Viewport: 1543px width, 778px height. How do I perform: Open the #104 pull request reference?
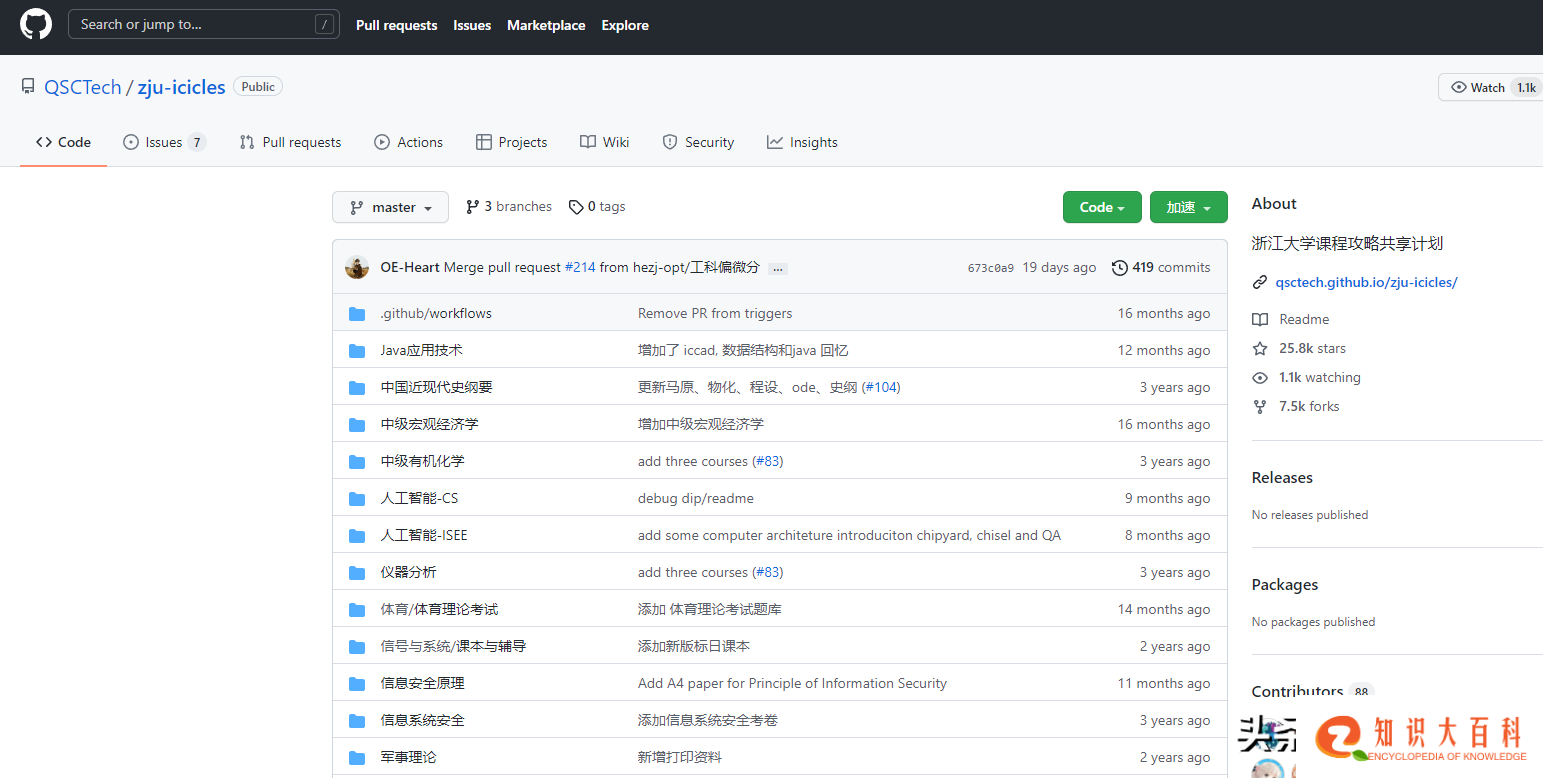(x=881, y=387)
